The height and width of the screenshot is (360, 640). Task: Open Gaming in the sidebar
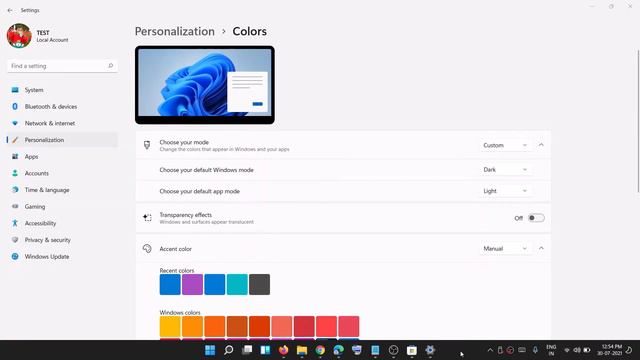pyautogui.click(x=62, y=207)
